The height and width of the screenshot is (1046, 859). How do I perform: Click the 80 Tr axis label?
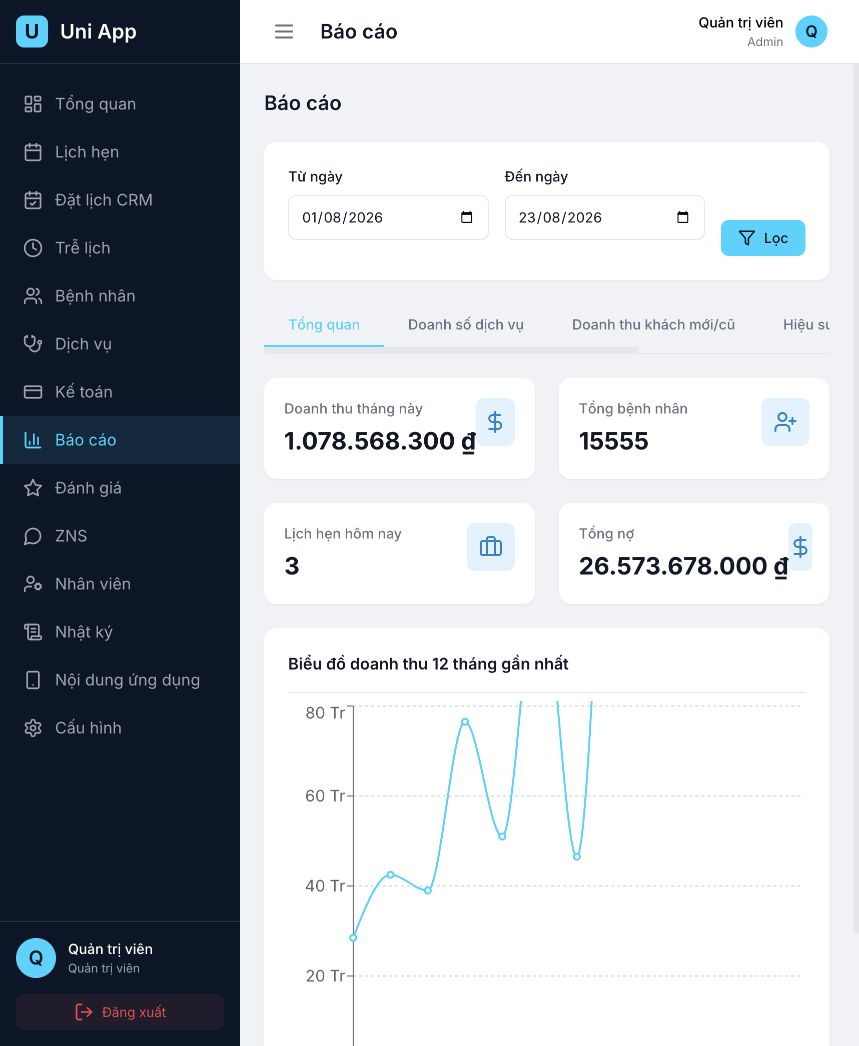point(325,713)
